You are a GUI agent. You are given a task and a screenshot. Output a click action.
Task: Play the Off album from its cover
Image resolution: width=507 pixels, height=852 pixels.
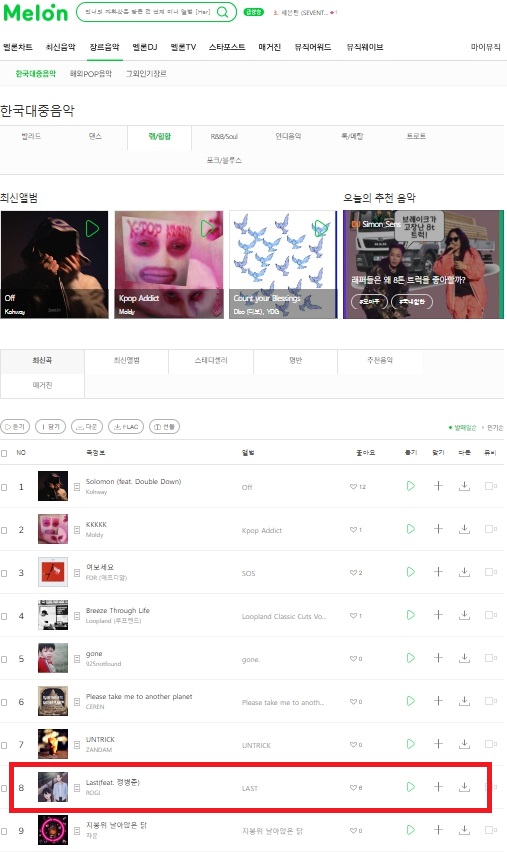tap(92, 228)
